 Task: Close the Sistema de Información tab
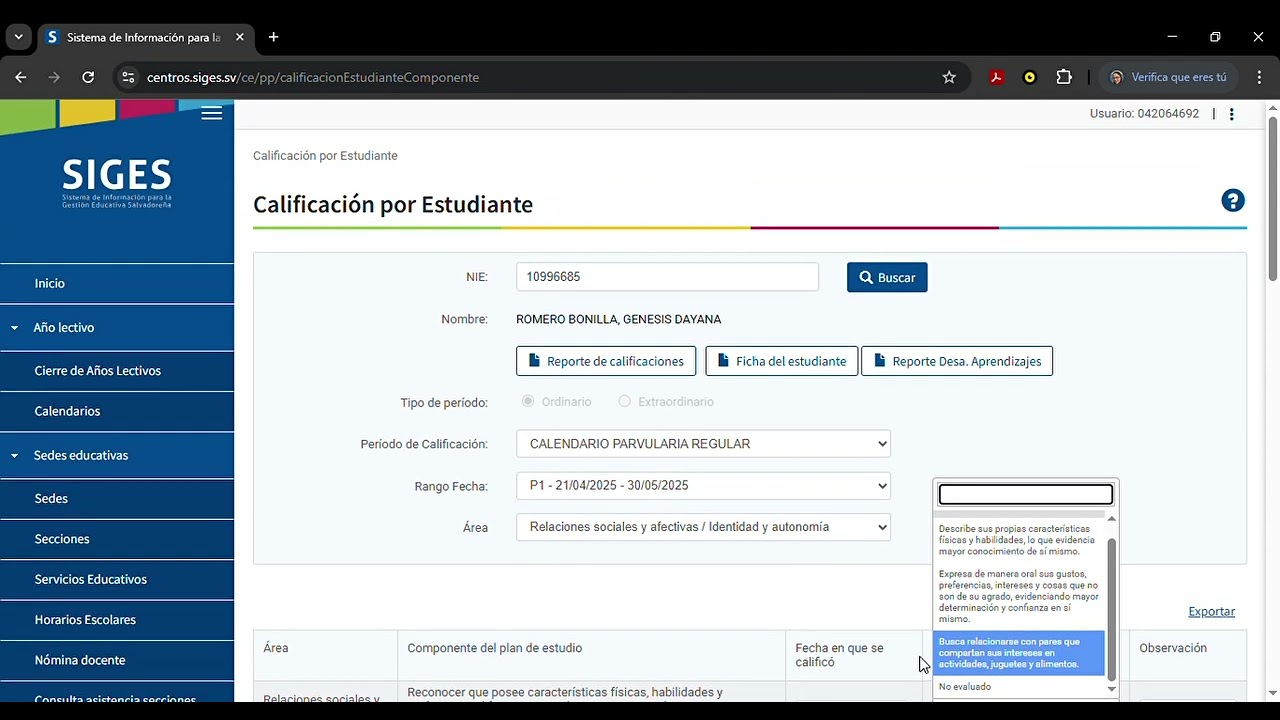coord(240,37)
